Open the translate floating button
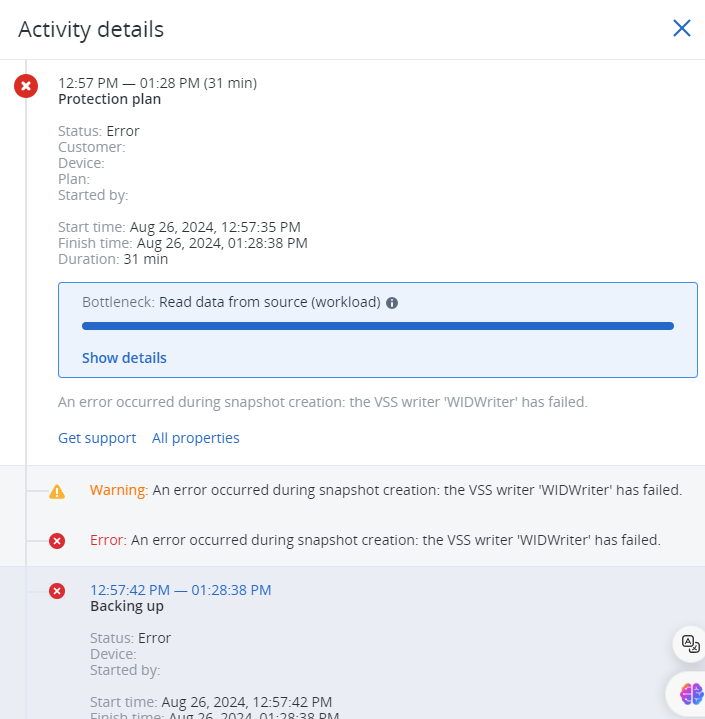 pyautogui.click(x=690, y=644)
